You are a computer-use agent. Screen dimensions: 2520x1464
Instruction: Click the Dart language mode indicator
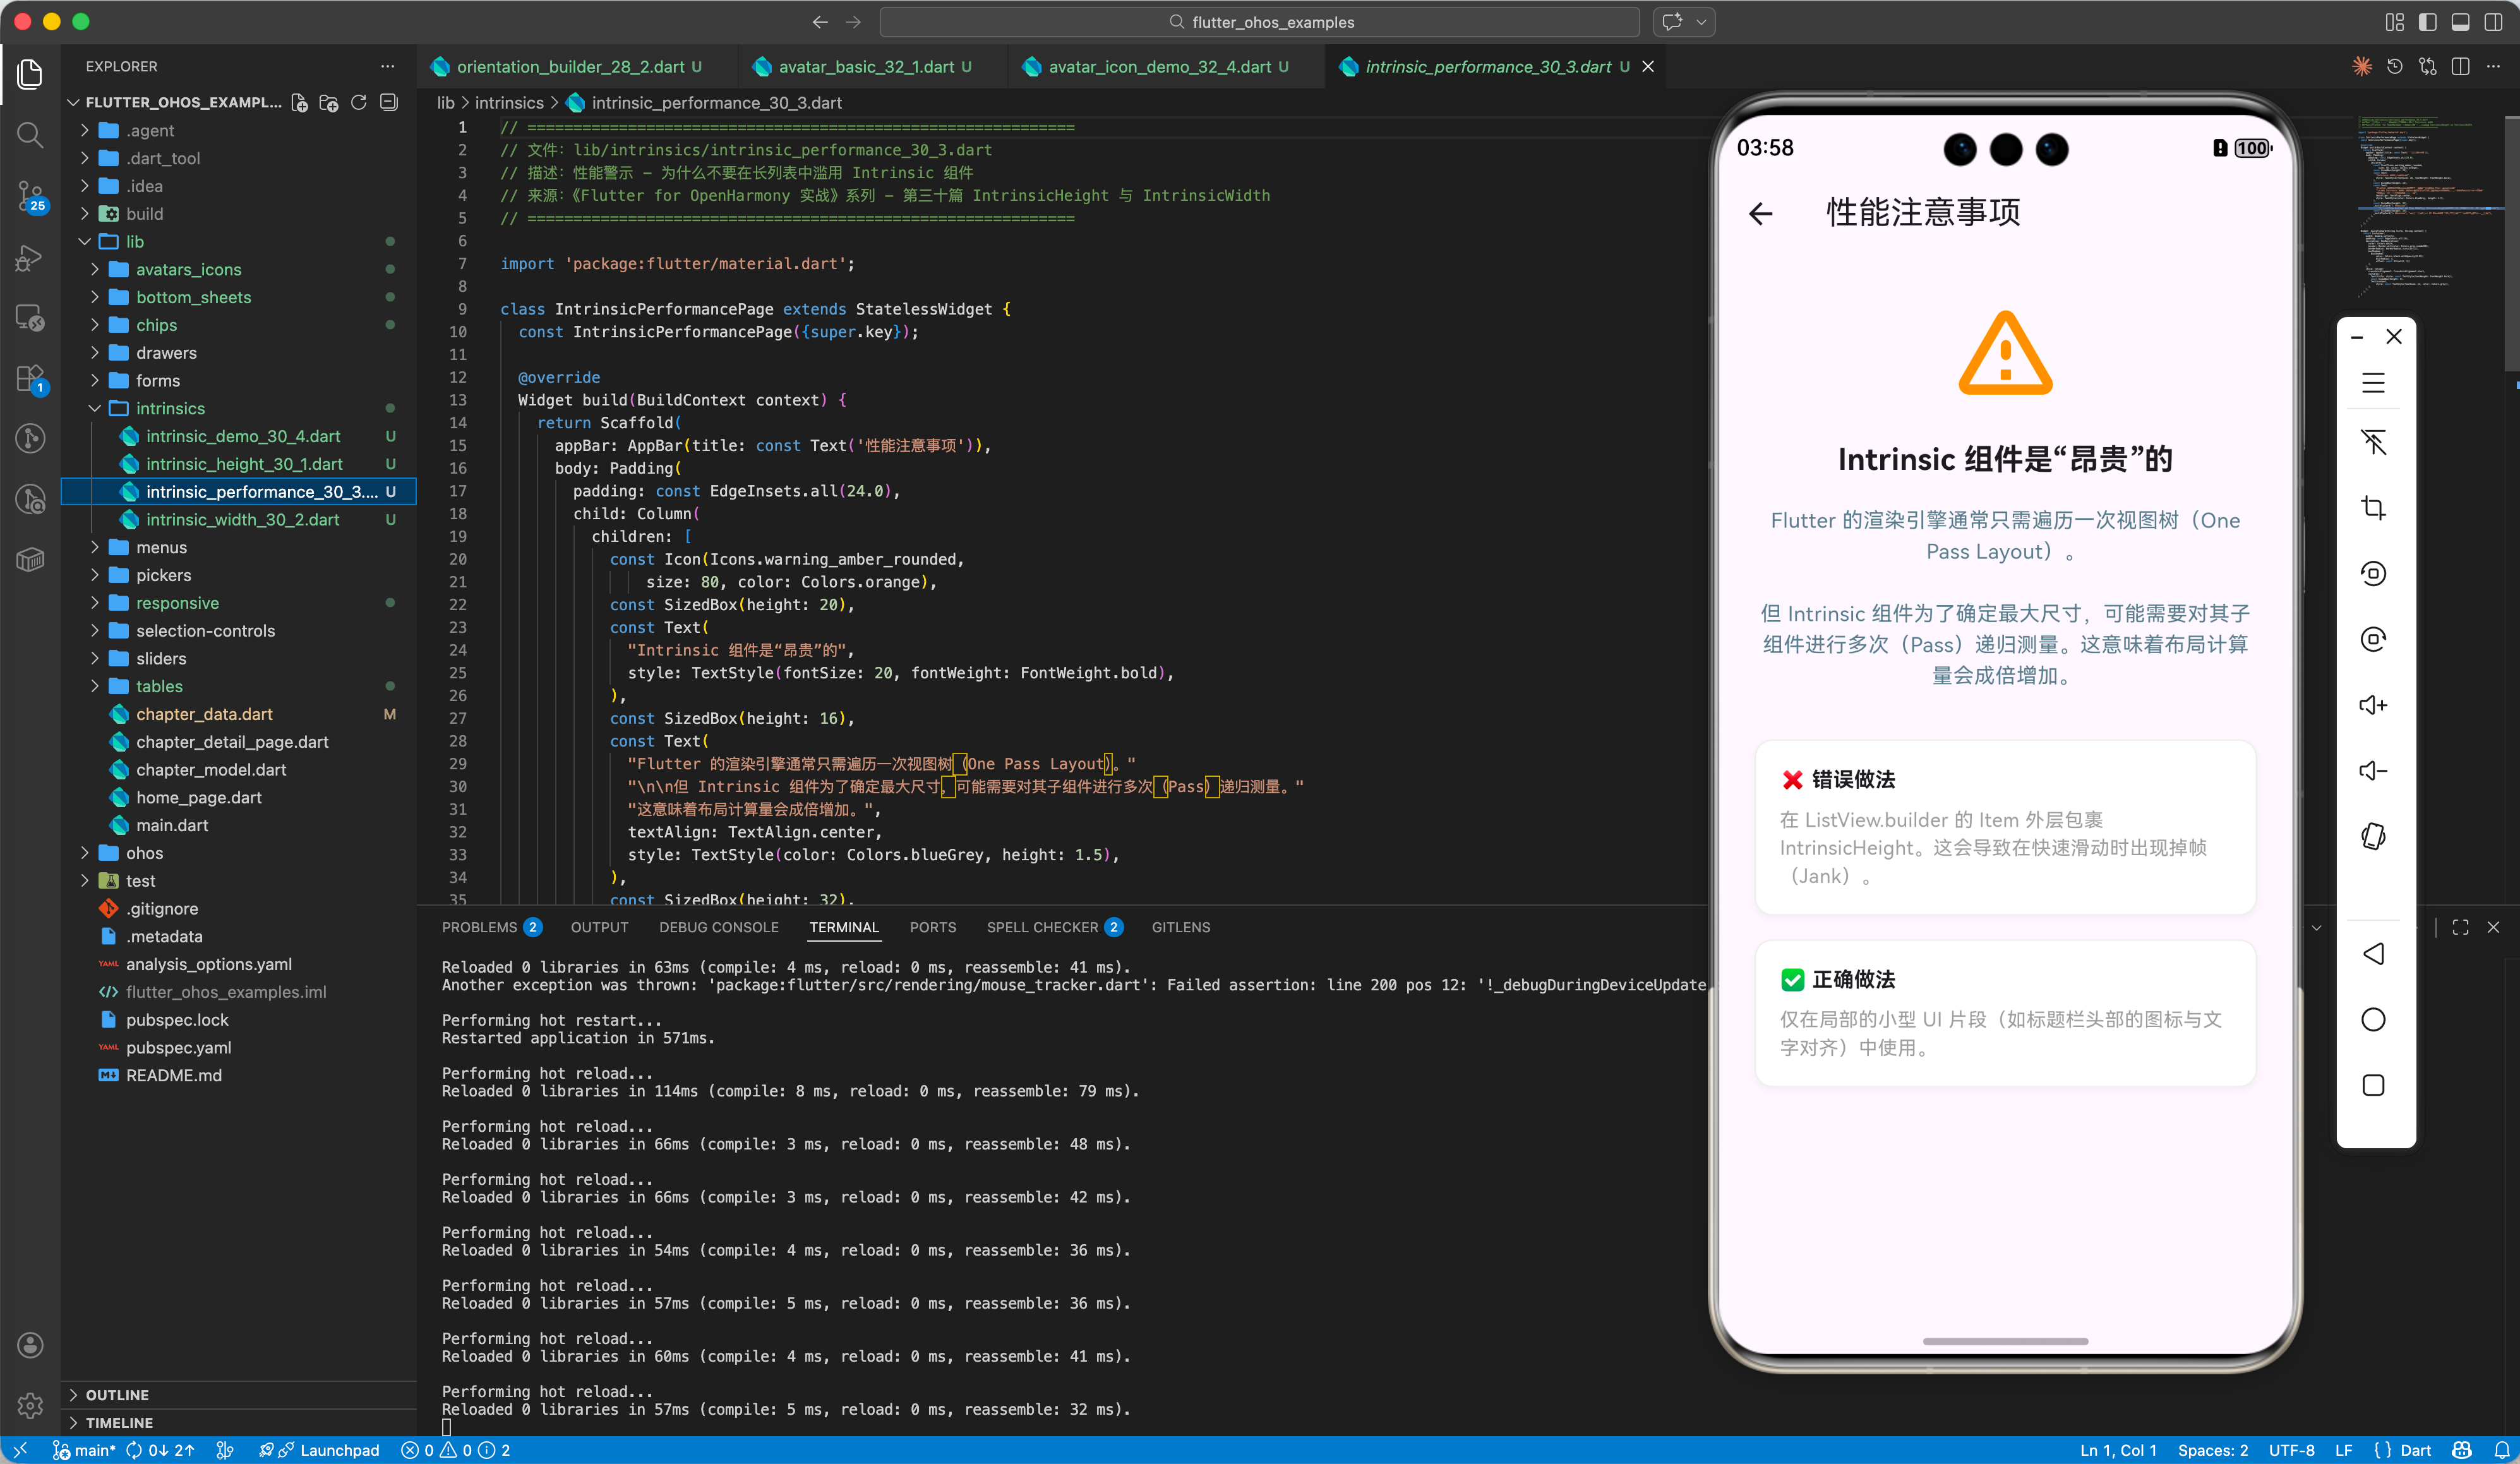[x=2415, y=1450]
